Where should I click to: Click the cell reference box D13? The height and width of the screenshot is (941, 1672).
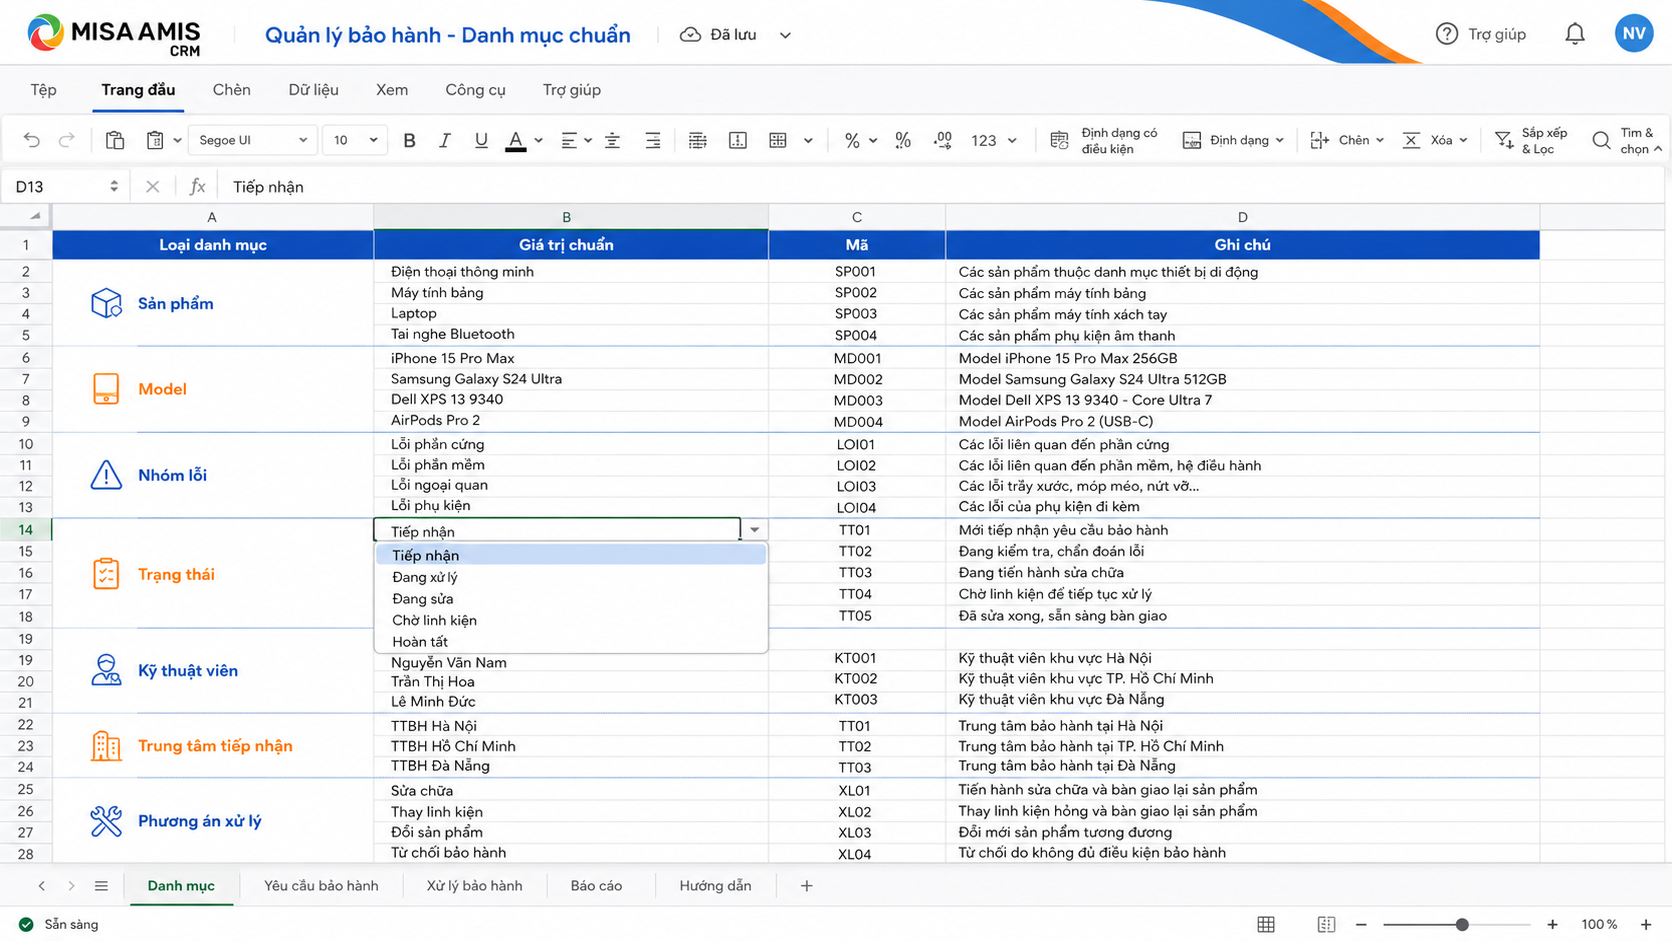point(65,187)
